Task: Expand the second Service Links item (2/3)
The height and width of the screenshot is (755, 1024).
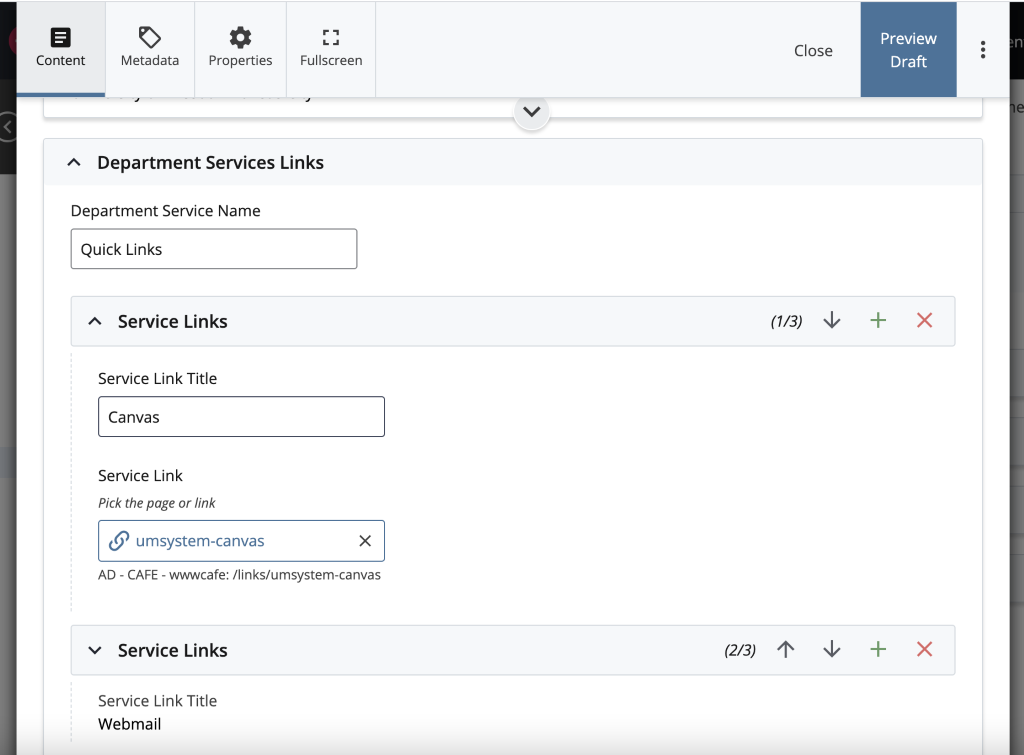Action: 95,651
